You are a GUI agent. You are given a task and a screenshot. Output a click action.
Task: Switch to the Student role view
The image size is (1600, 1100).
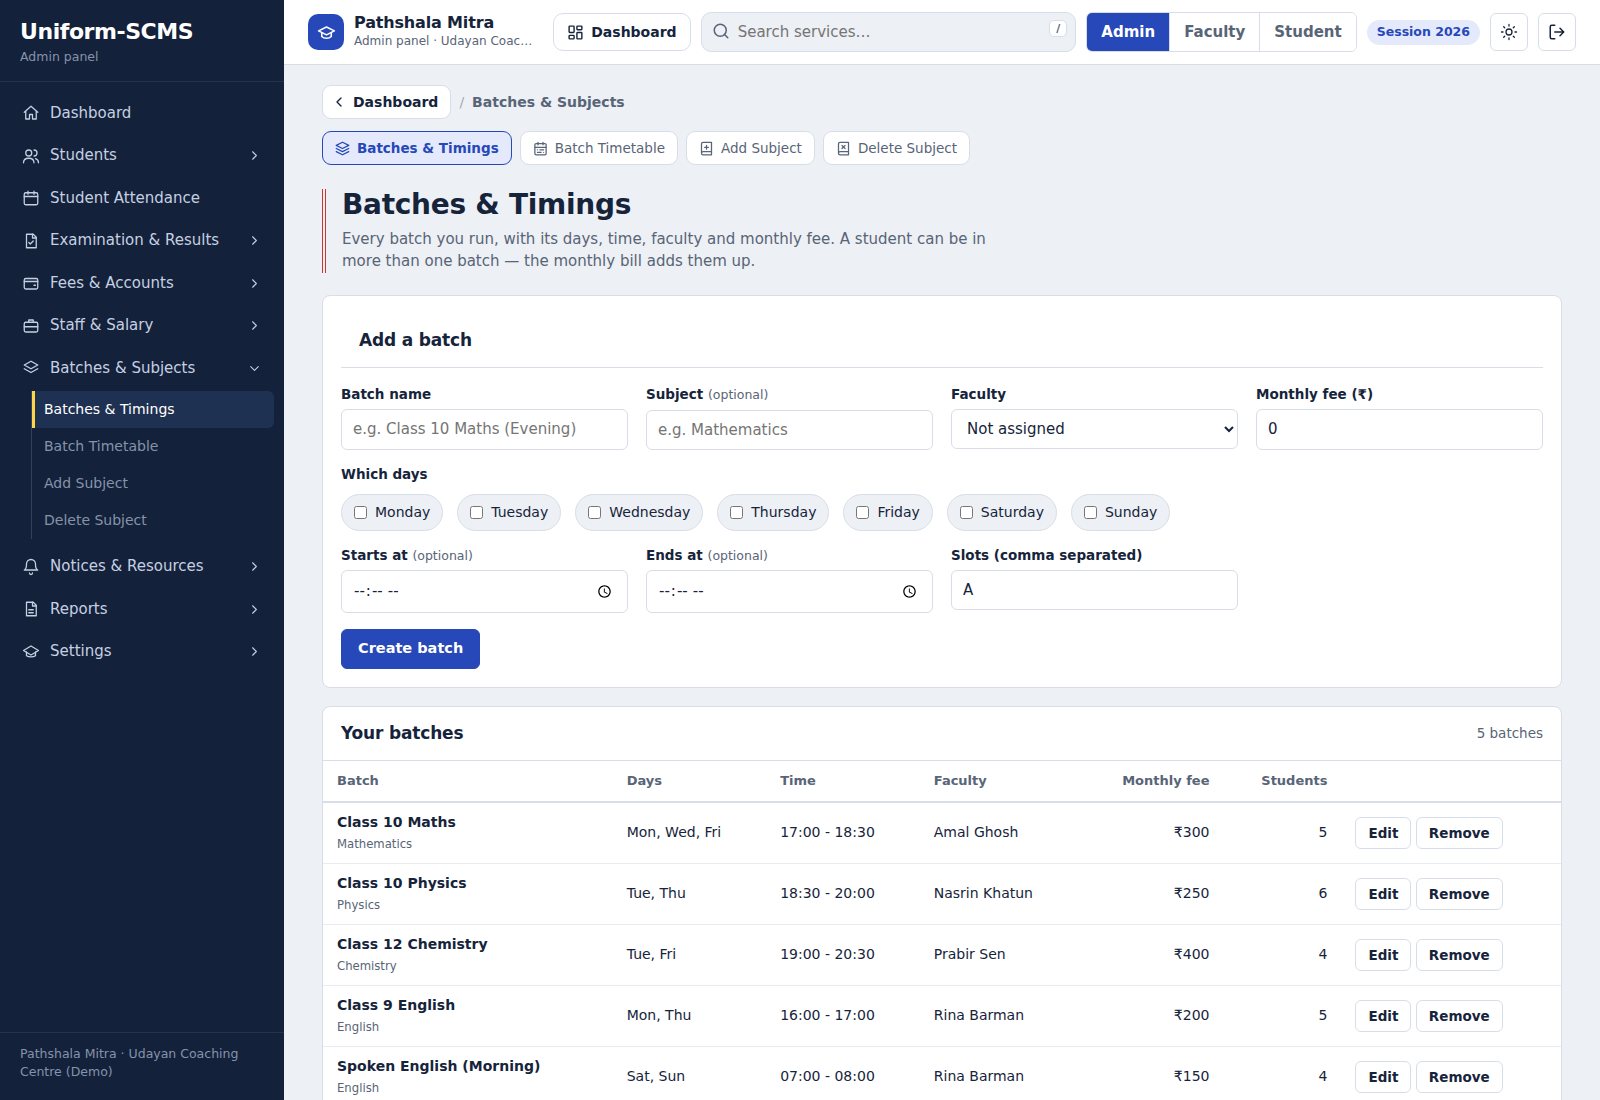pyautogui.click(x=1307, y=32)
